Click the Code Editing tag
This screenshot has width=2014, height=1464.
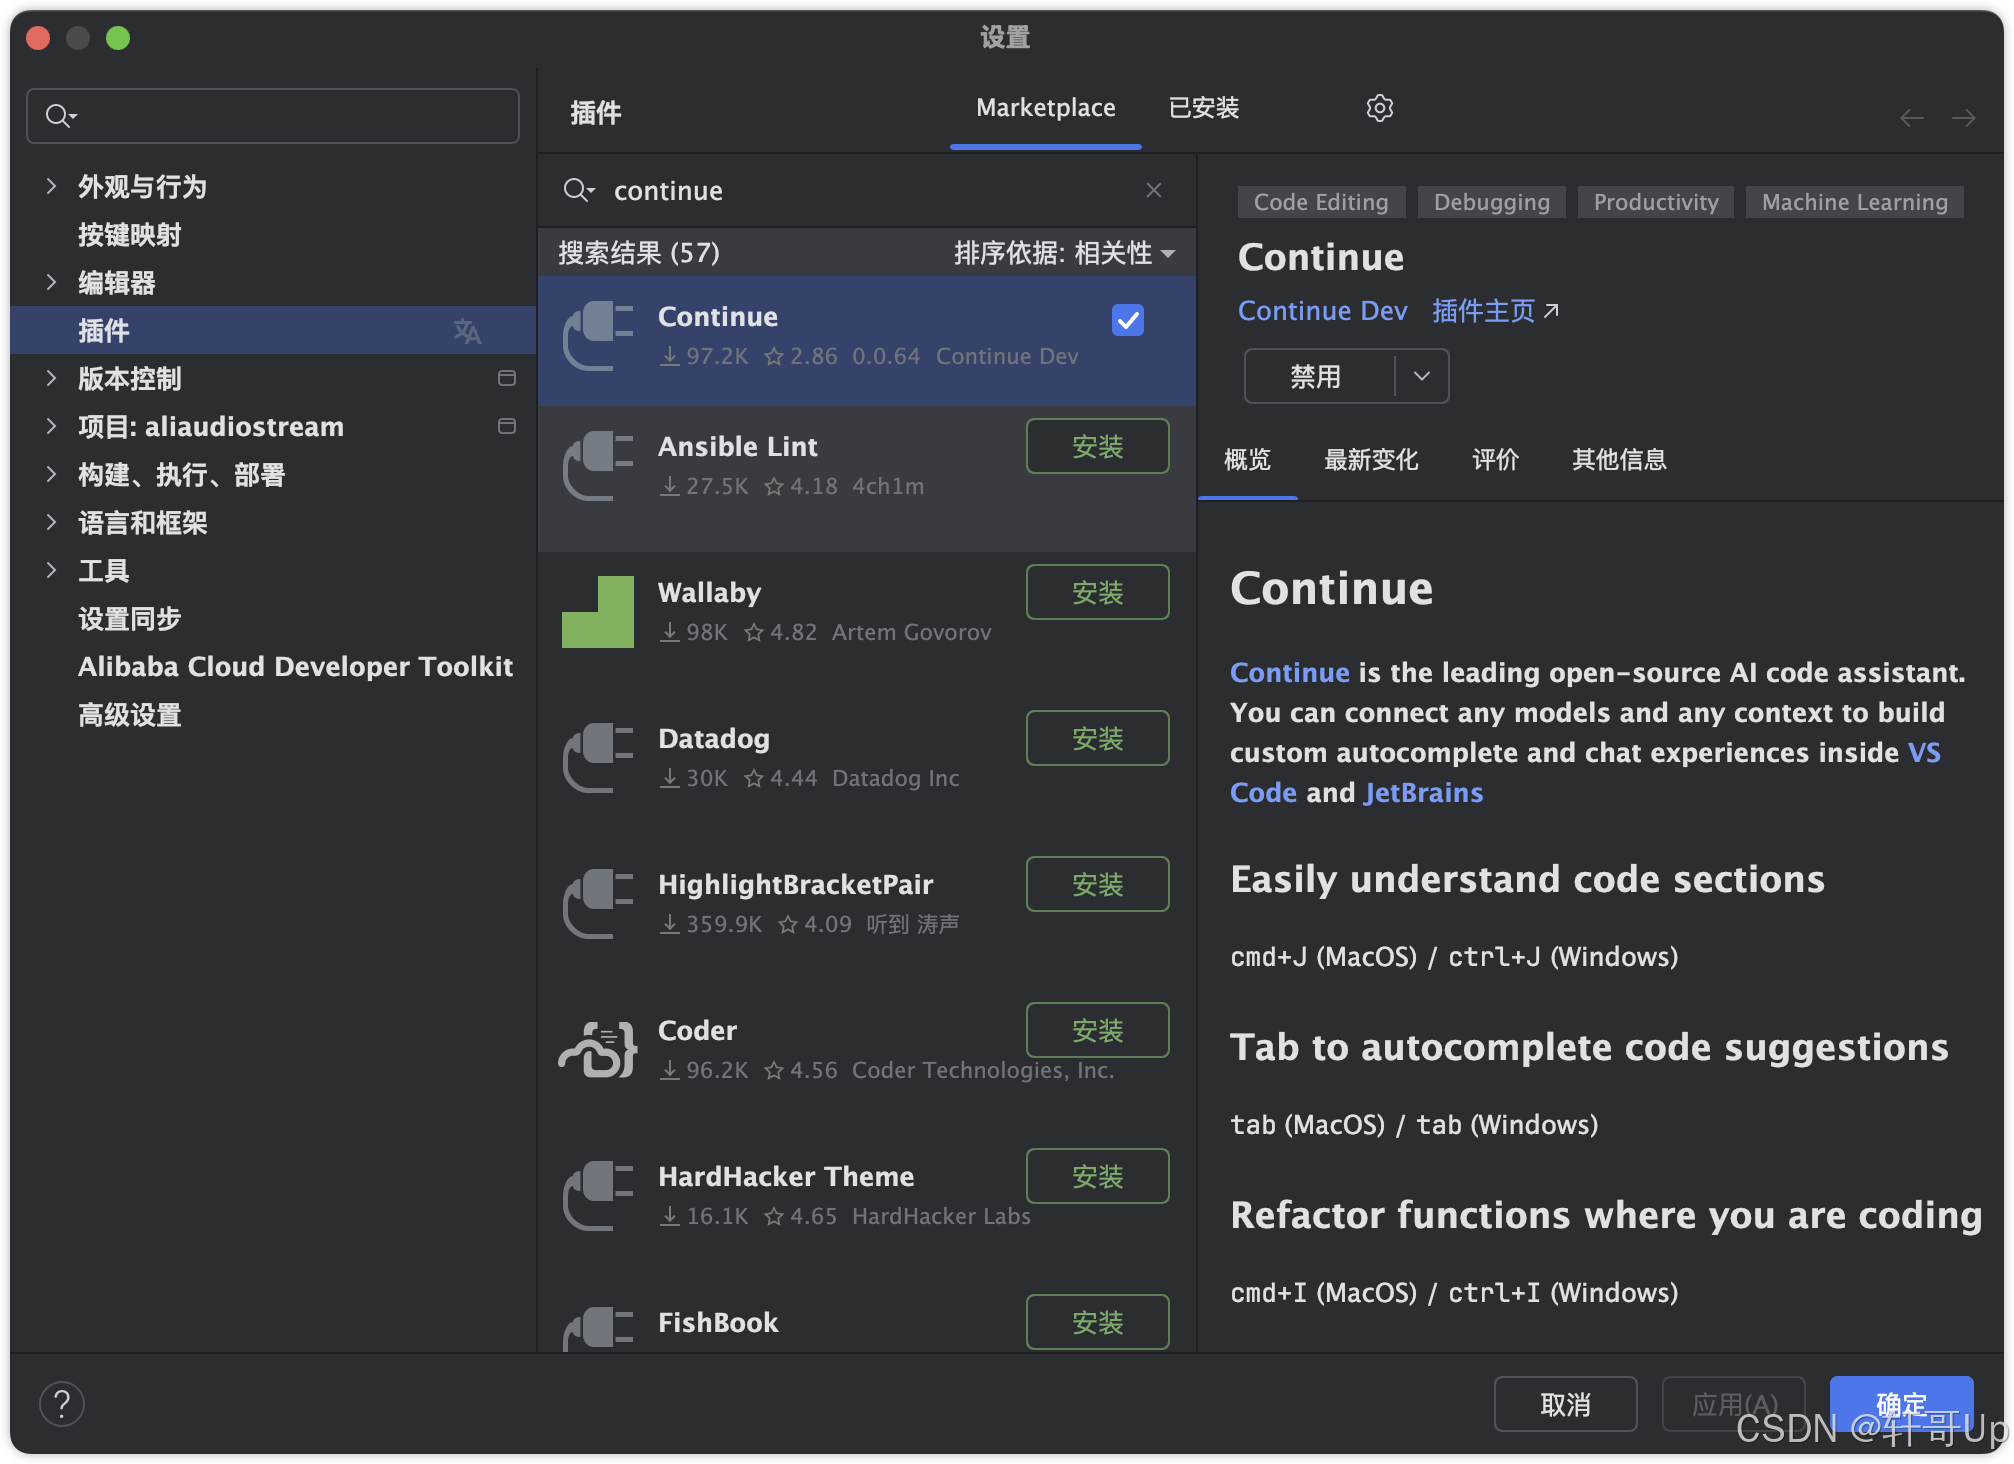1321,202
